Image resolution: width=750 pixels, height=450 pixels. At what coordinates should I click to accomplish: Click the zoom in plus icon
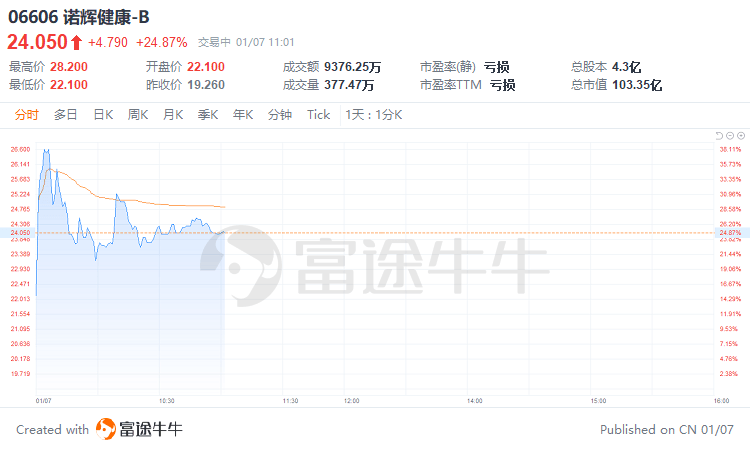[741, 136]
